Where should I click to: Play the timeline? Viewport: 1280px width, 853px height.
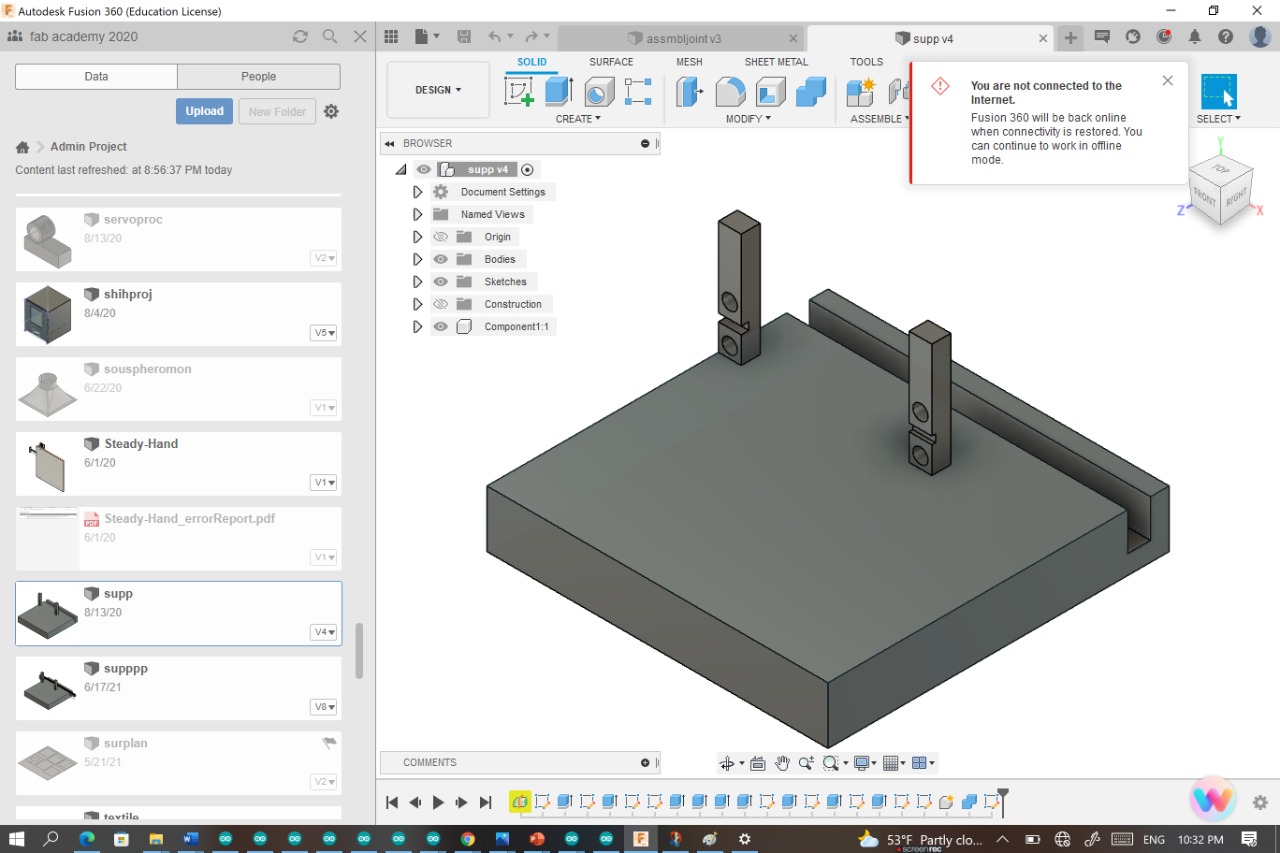click(438, 802)
